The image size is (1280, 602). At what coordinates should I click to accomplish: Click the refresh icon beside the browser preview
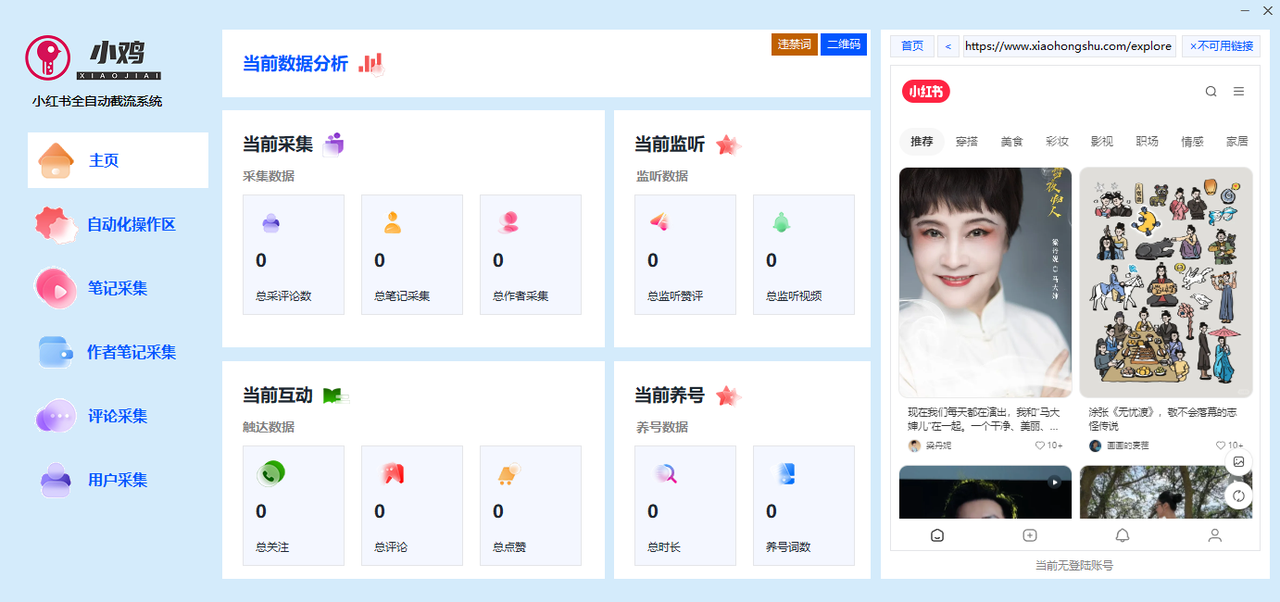[x=1238, y=495]
